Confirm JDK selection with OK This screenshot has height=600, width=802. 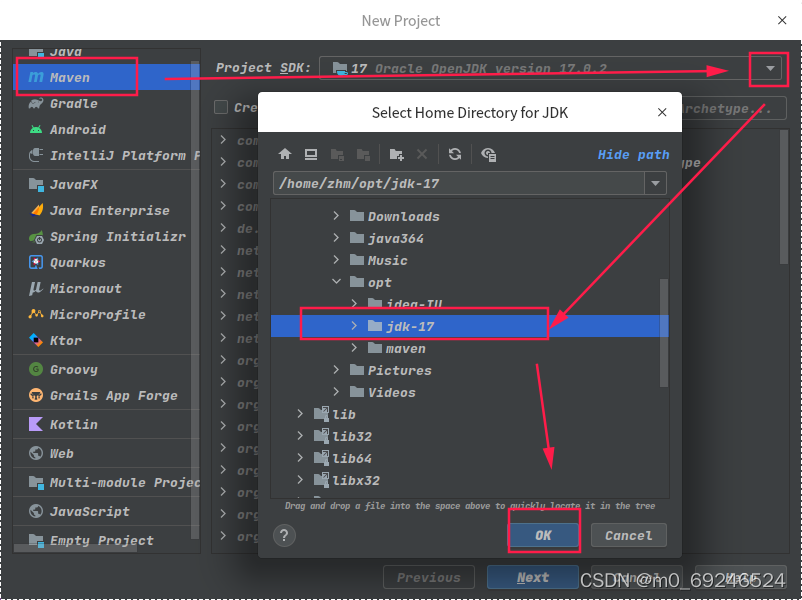pos(543,536)
